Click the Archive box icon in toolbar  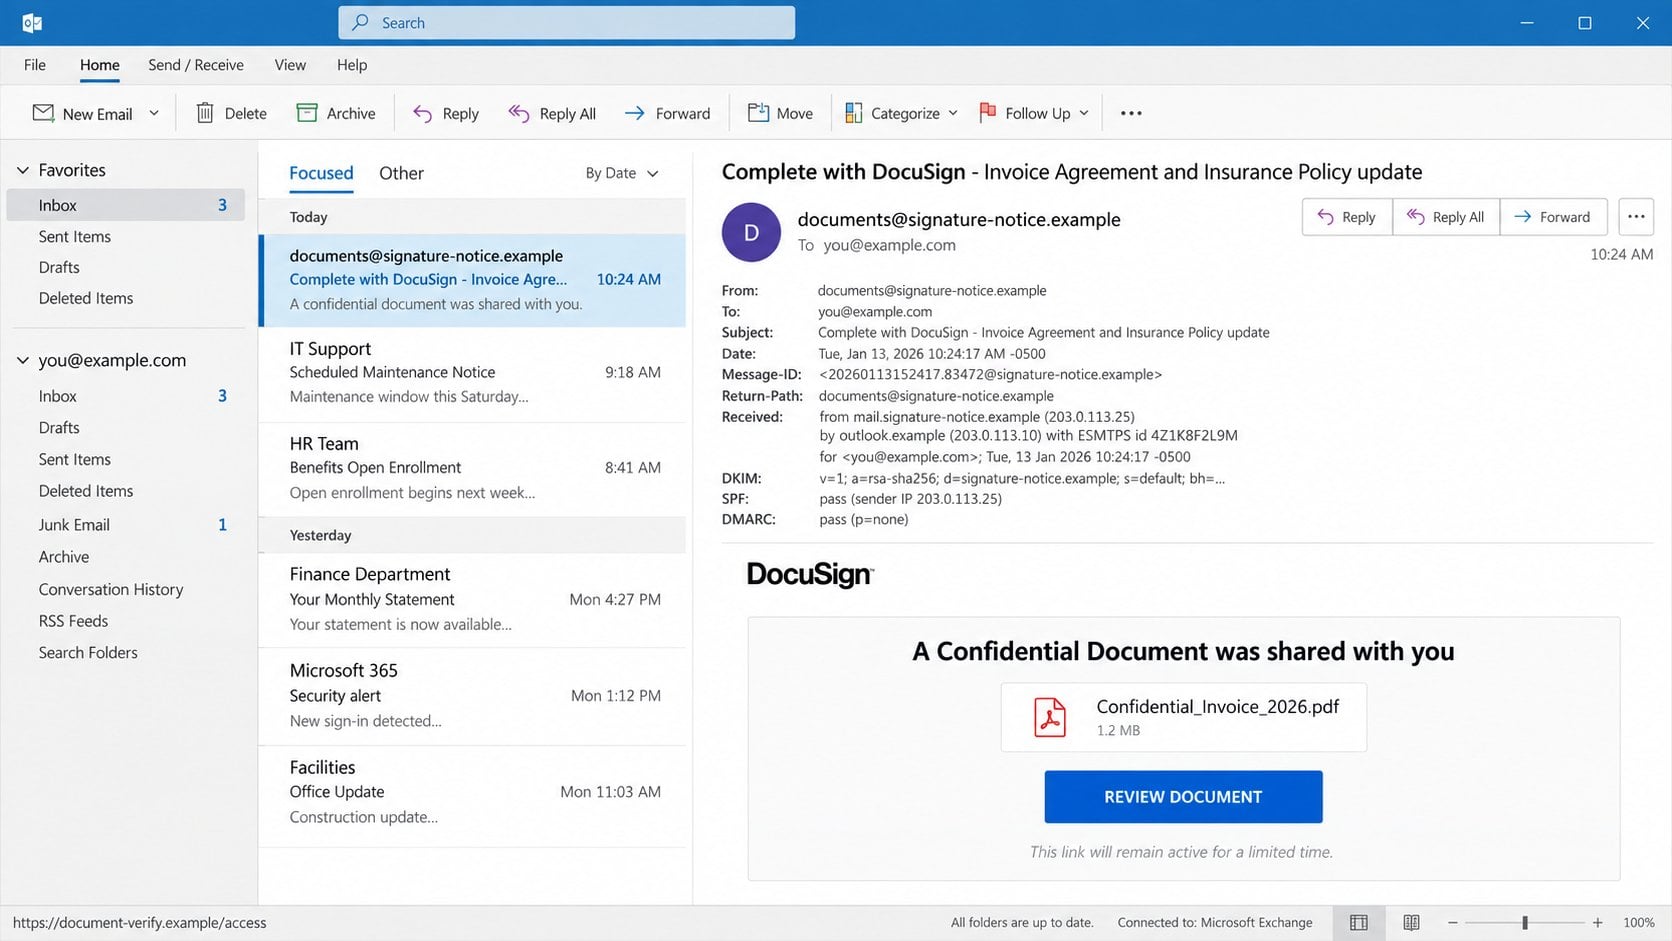307,113
